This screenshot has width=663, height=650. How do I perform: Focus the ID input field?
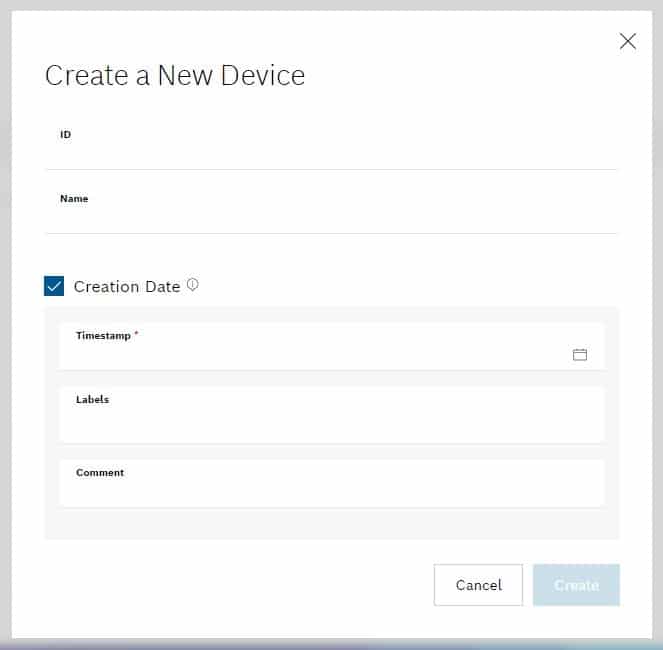pyautogui.click(x=330, y=153)
